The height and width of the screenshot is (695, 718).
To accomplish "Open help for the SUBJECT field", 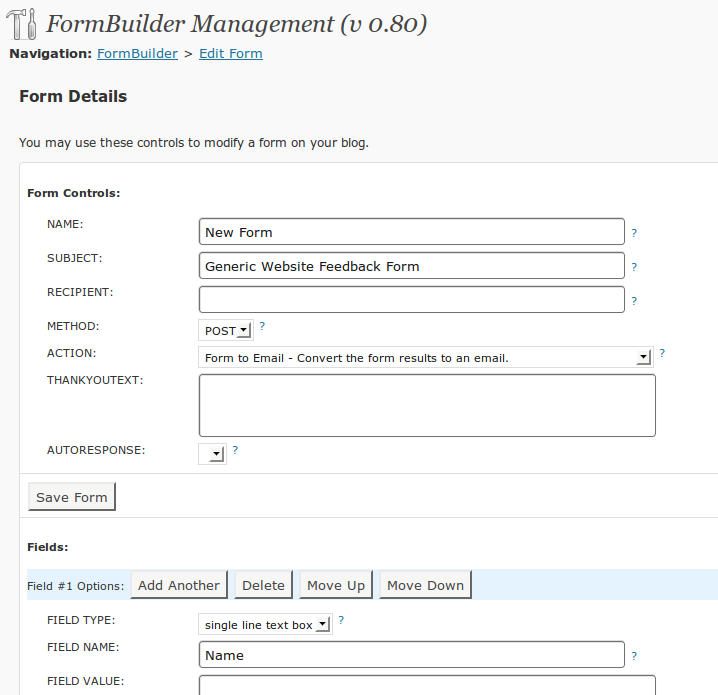I will pos(634,266).
